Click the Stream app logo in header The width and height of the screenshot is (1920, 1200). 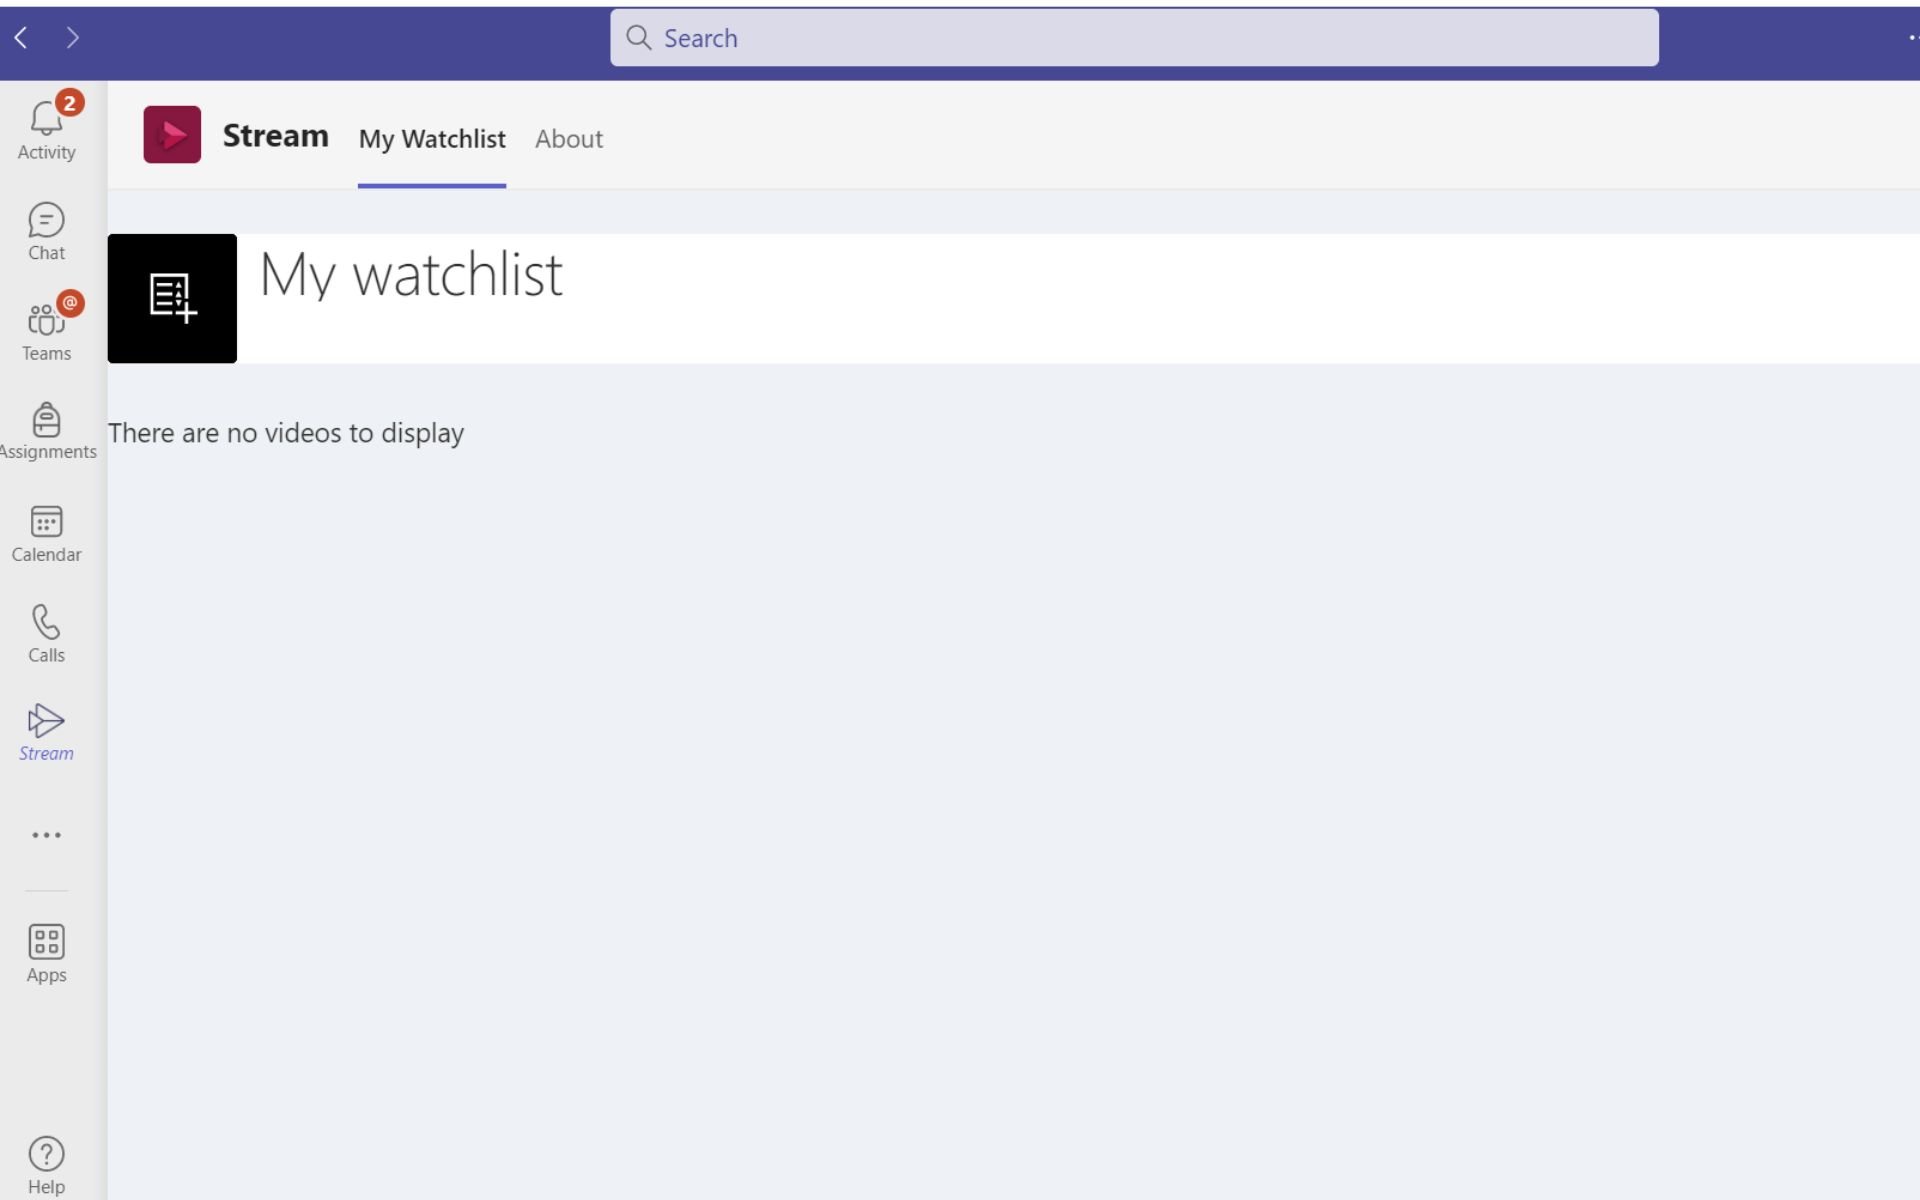[x=172, y=134]
